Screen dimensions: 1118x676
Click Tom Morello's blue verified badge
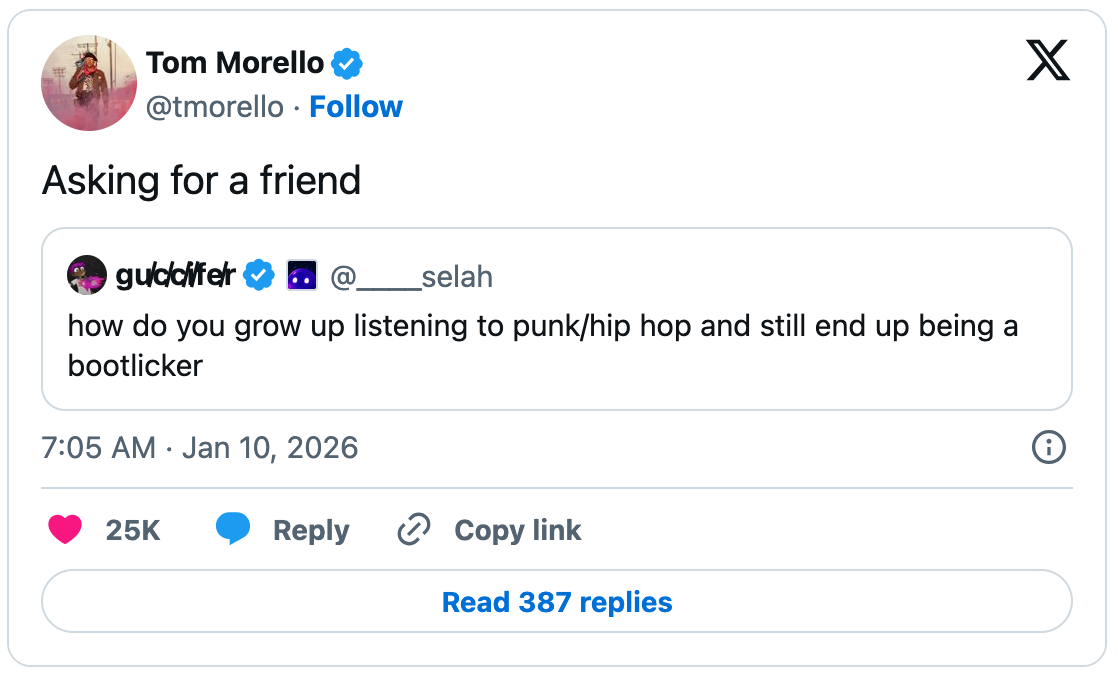tap(346, 62)
